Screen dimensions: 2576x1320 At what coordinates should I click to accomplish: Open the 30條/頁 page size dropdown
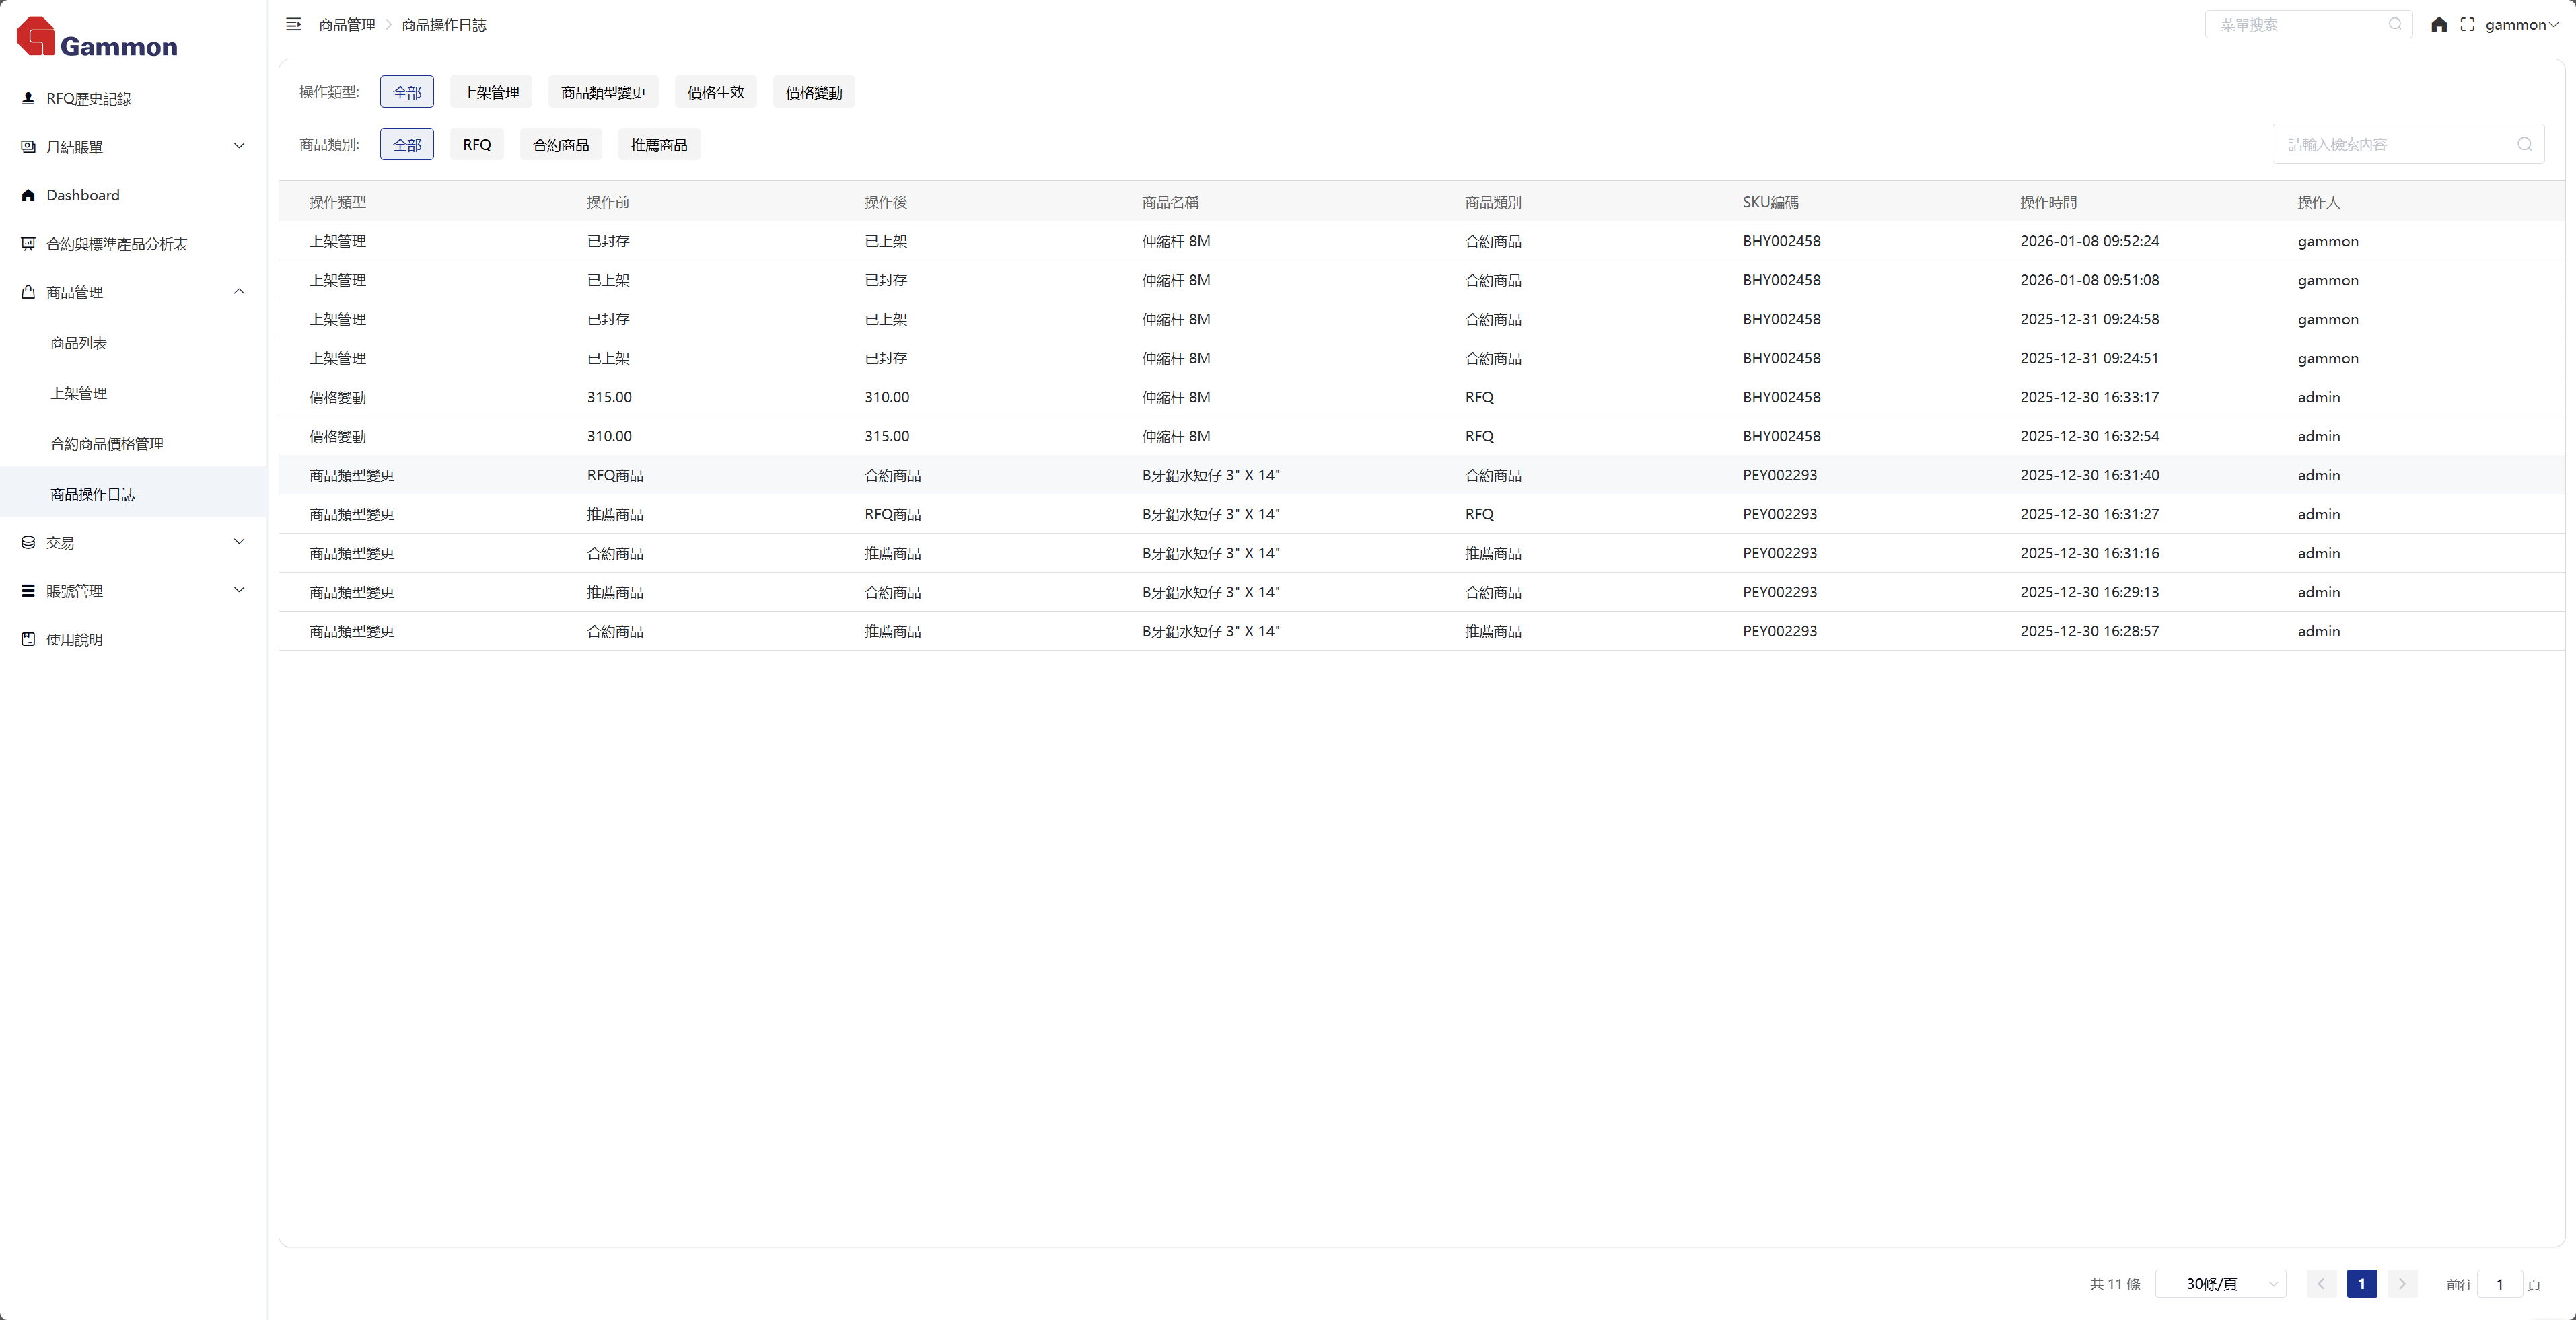[x=2221, y=1284]
